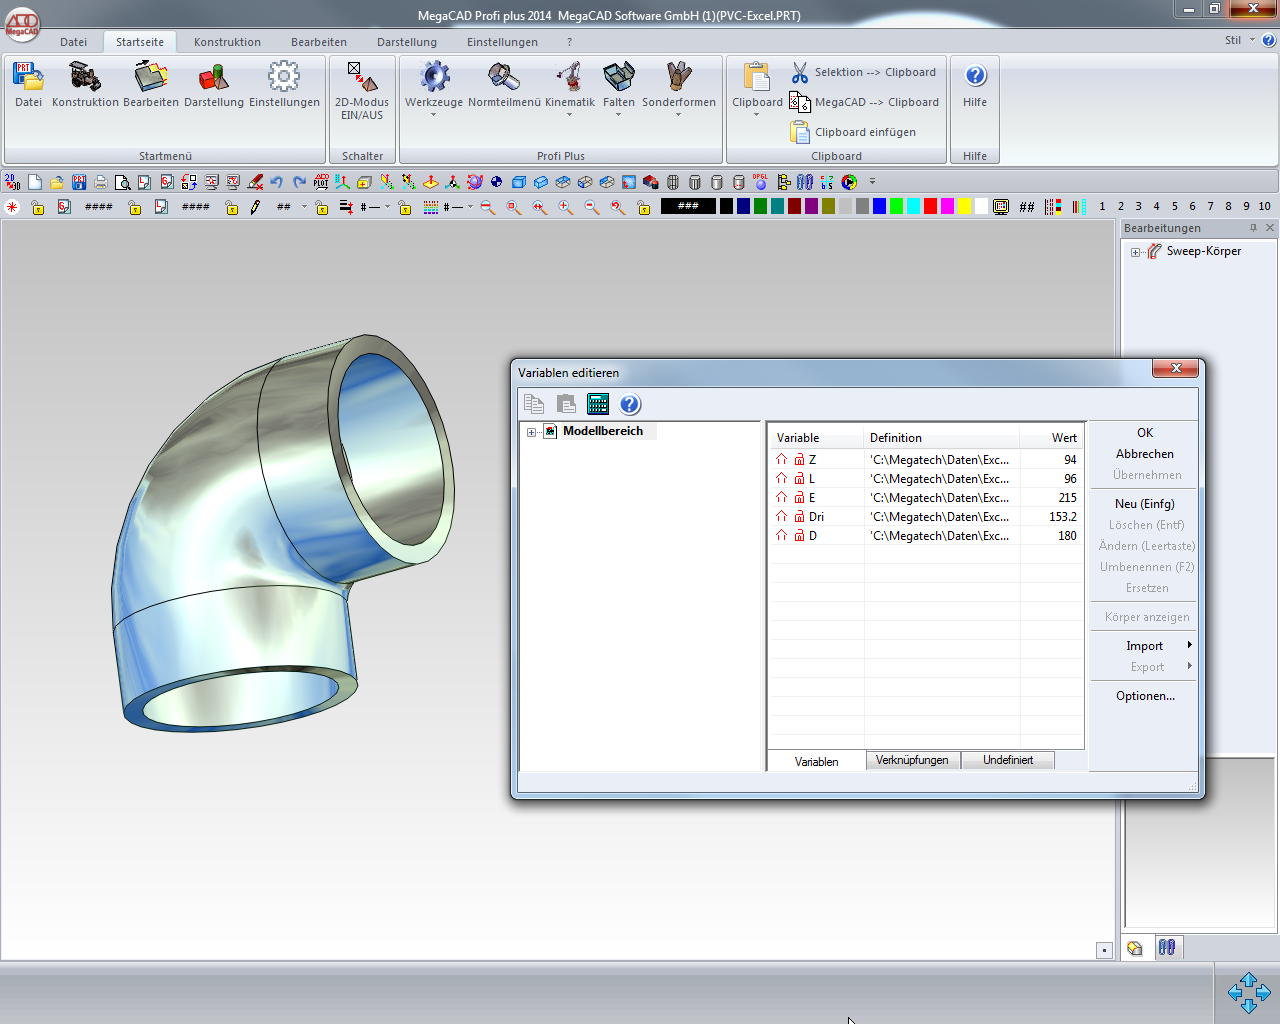Click the Hilfe question mark icon
1280x1024 pixels.
975,77
